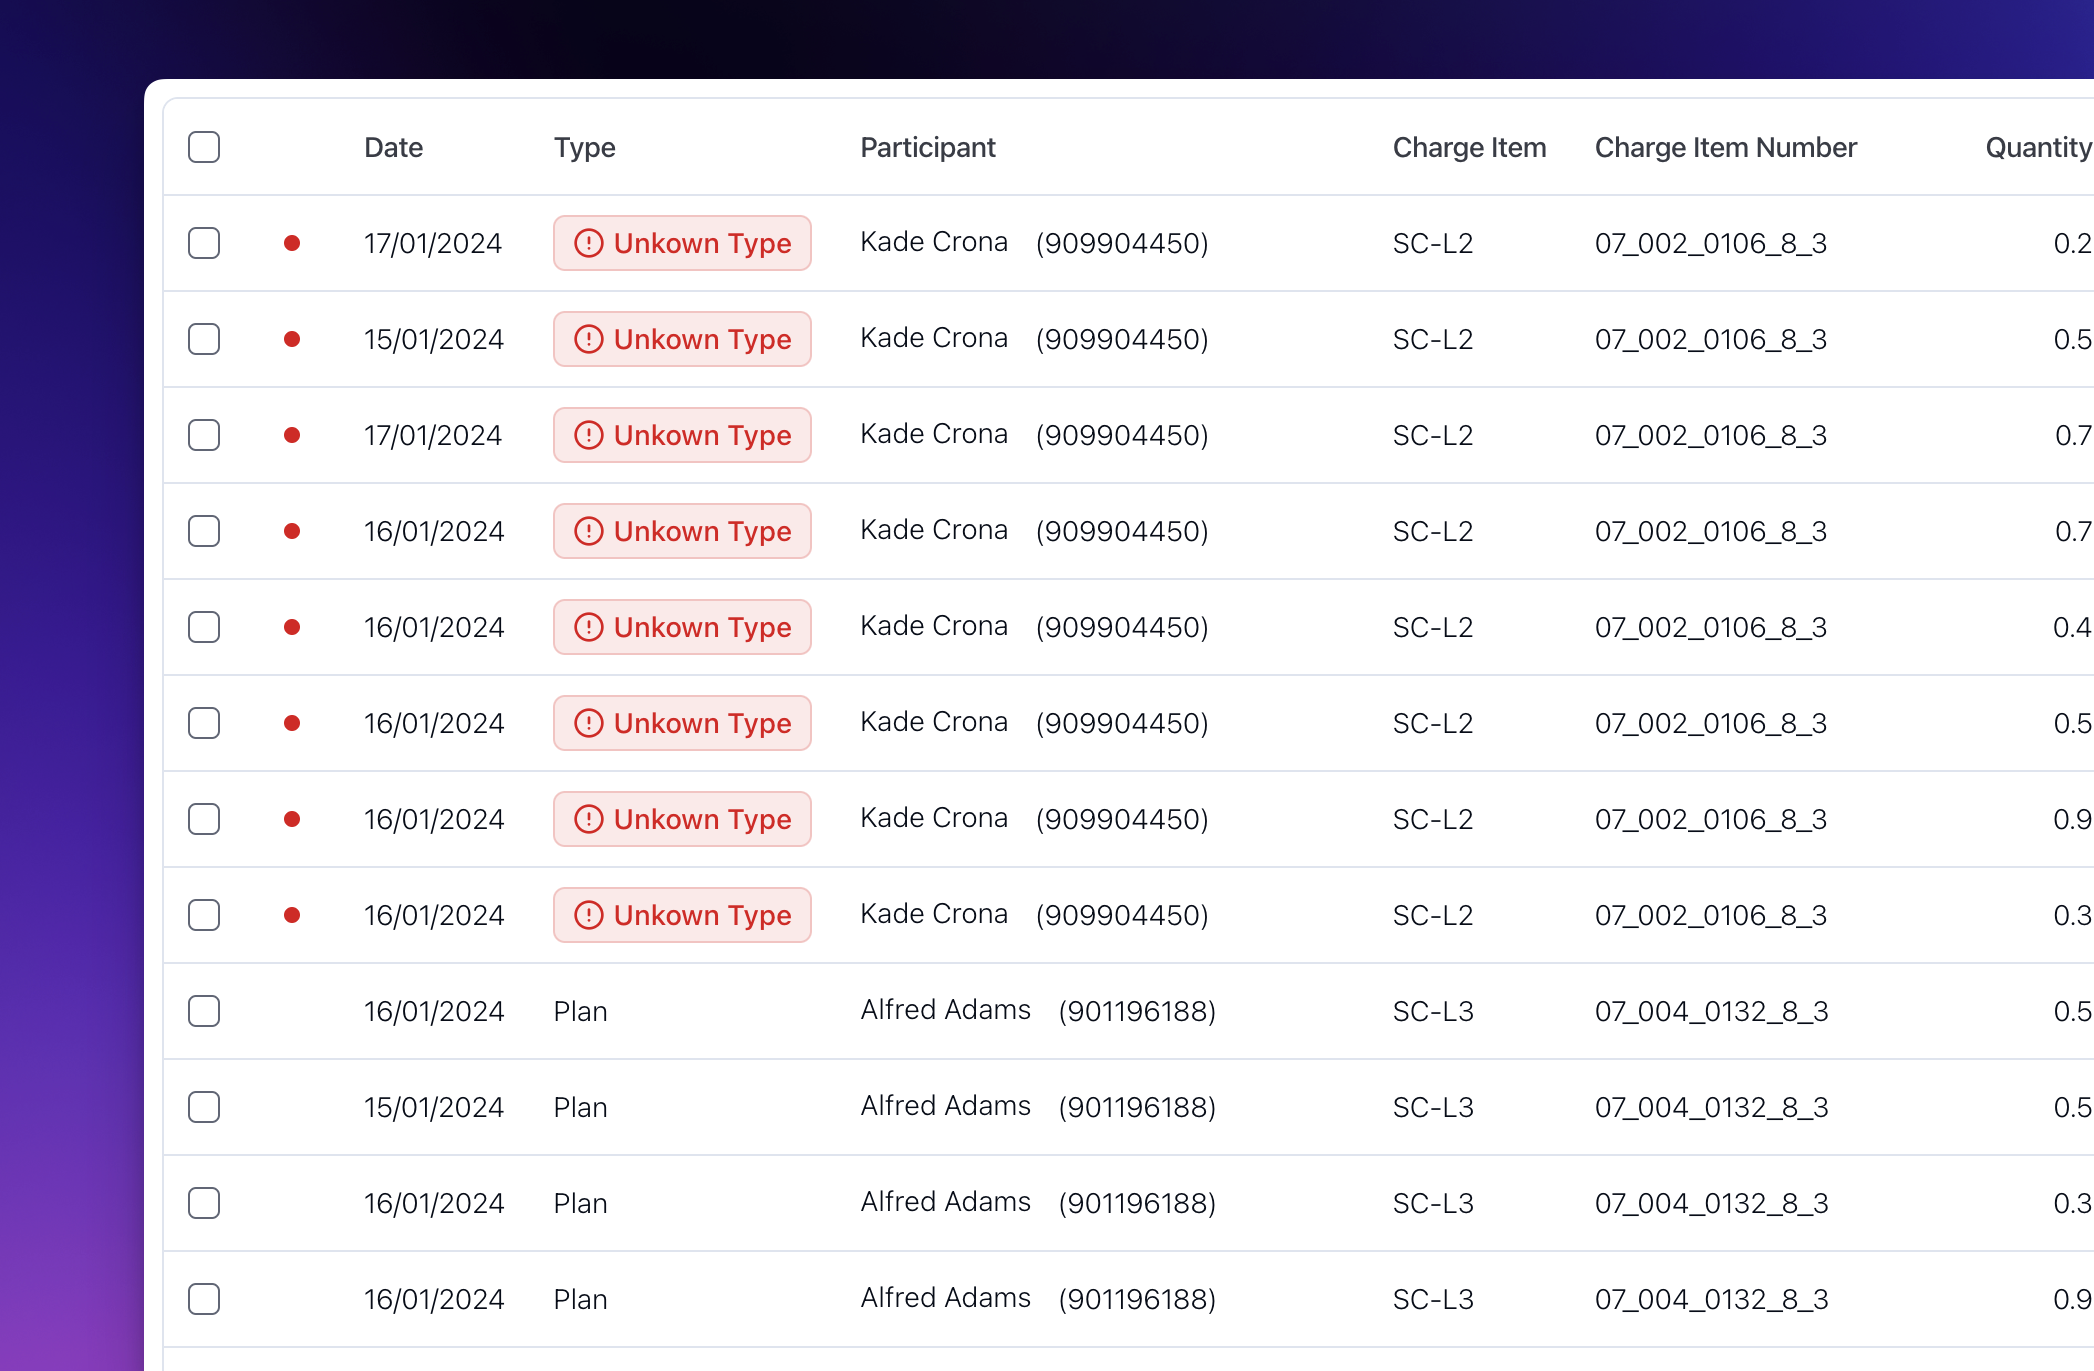Image resolution: width=2094 pixels, height=1371 pixels.
Task: Click the Type column header
Action: tap(584, 147)
